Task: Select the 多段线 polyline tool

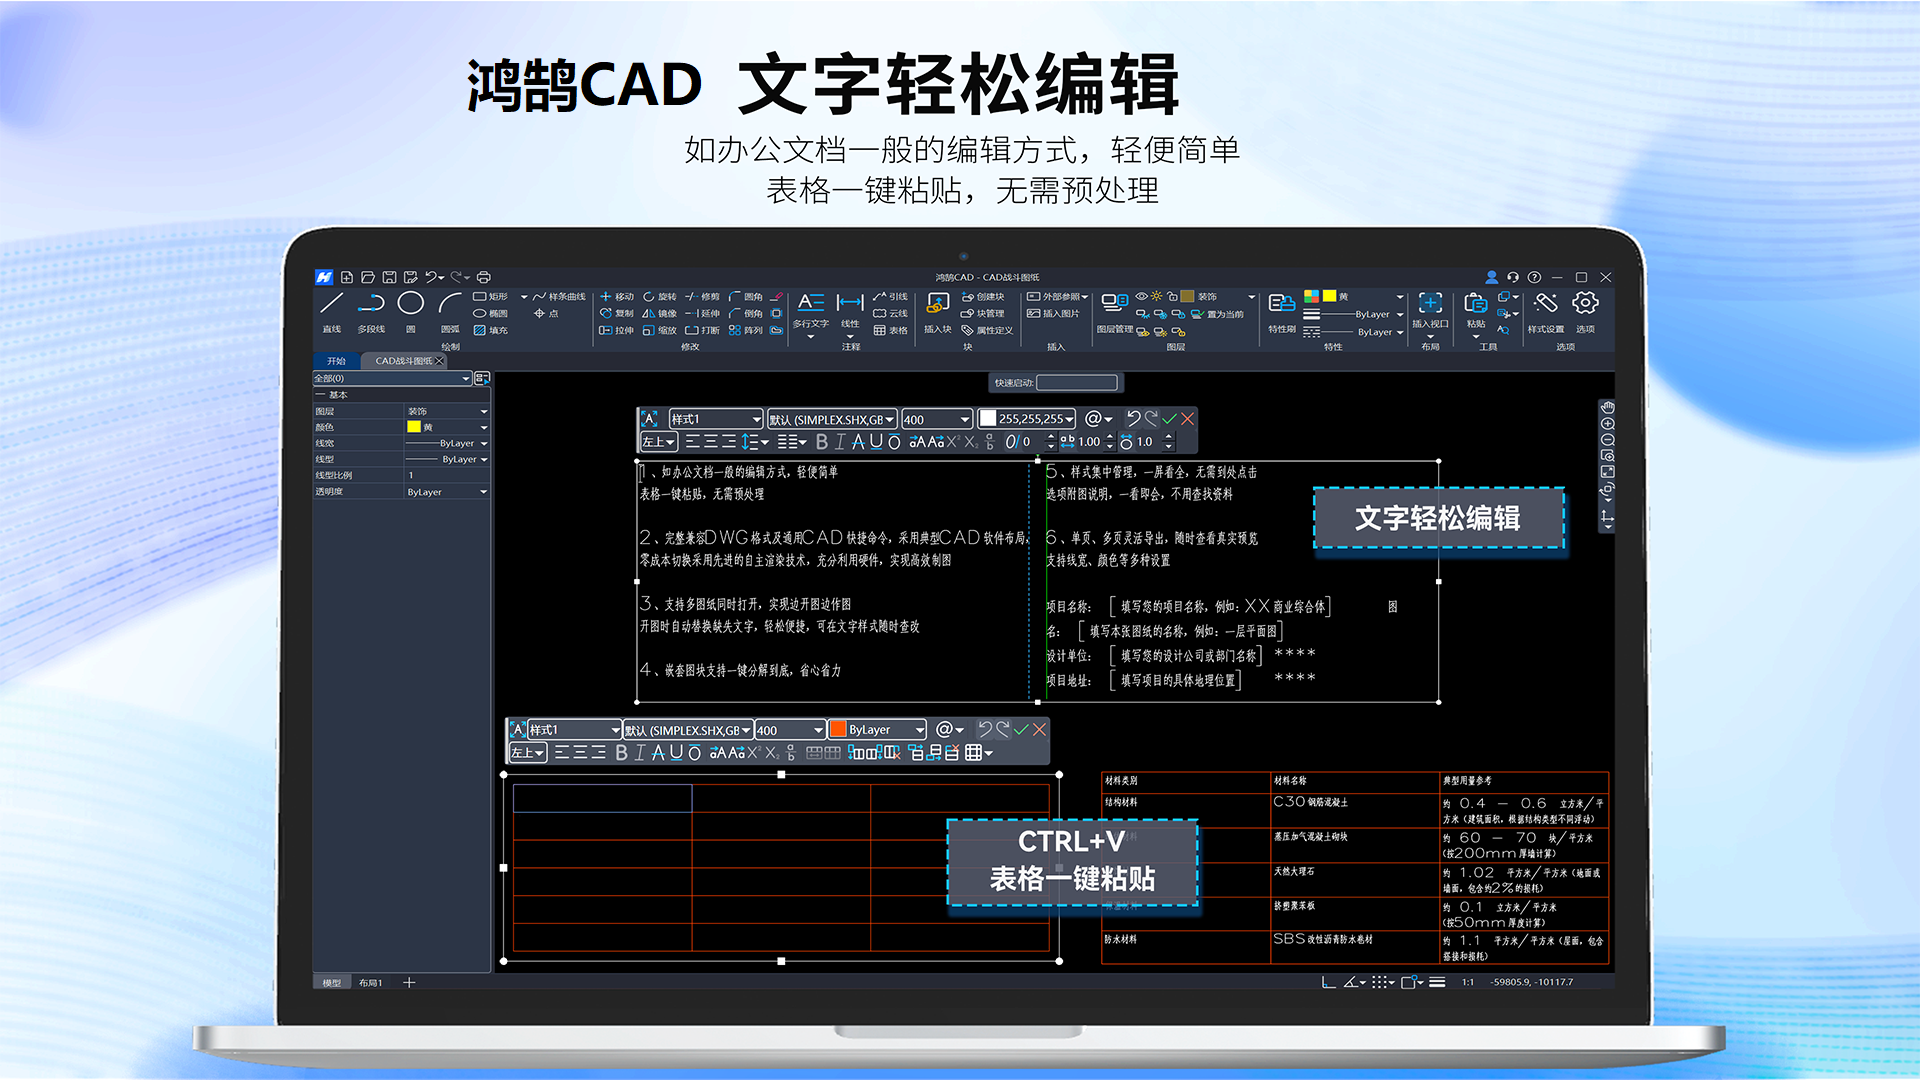Action: (x=371, y=311)
